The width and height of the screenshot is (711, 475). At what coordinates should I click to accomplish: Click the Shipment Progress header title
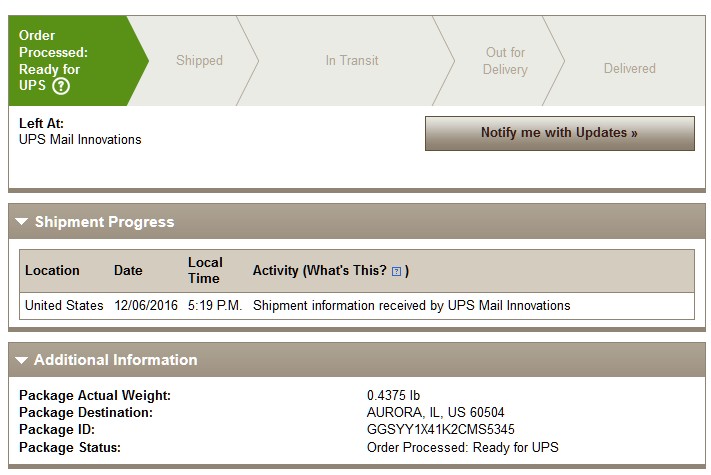[104, 222]
